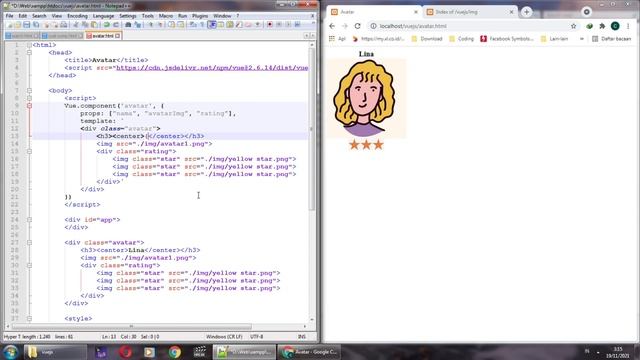The image size is (640, 360).
Task: Collapse the rating fold on line 30
Action: tap(29, 265)
